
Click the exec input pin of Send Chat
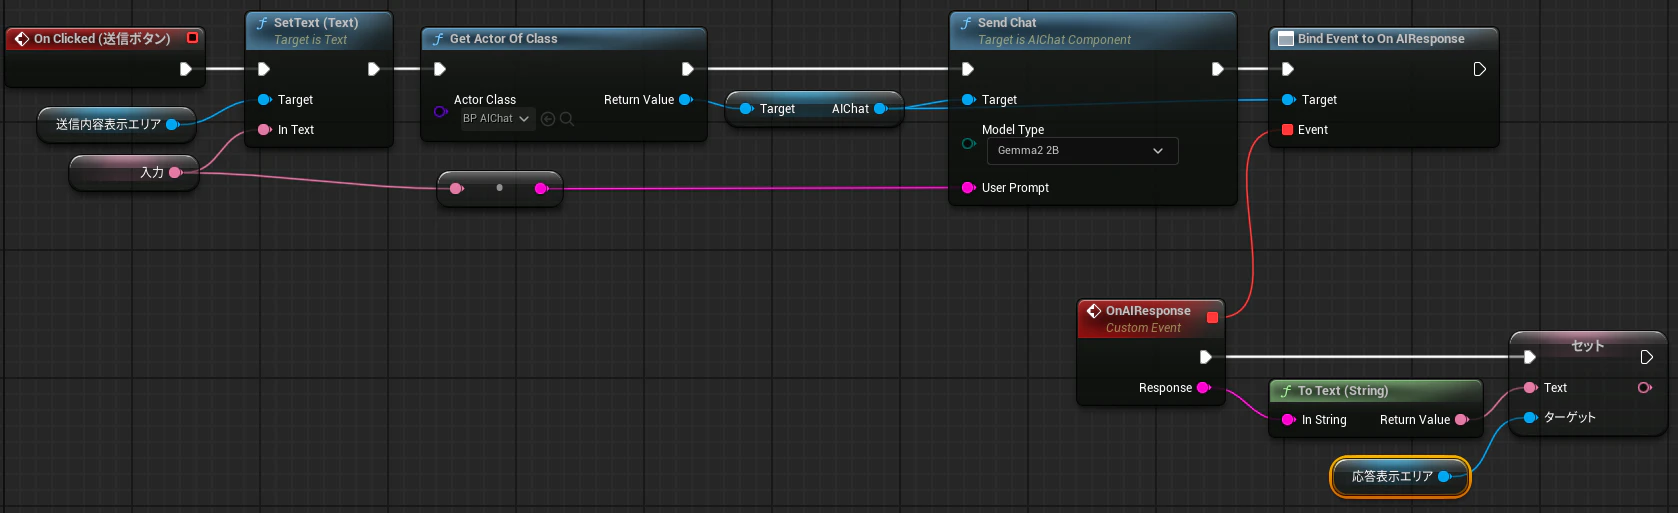pyautogui.click(x=967, y=69)
